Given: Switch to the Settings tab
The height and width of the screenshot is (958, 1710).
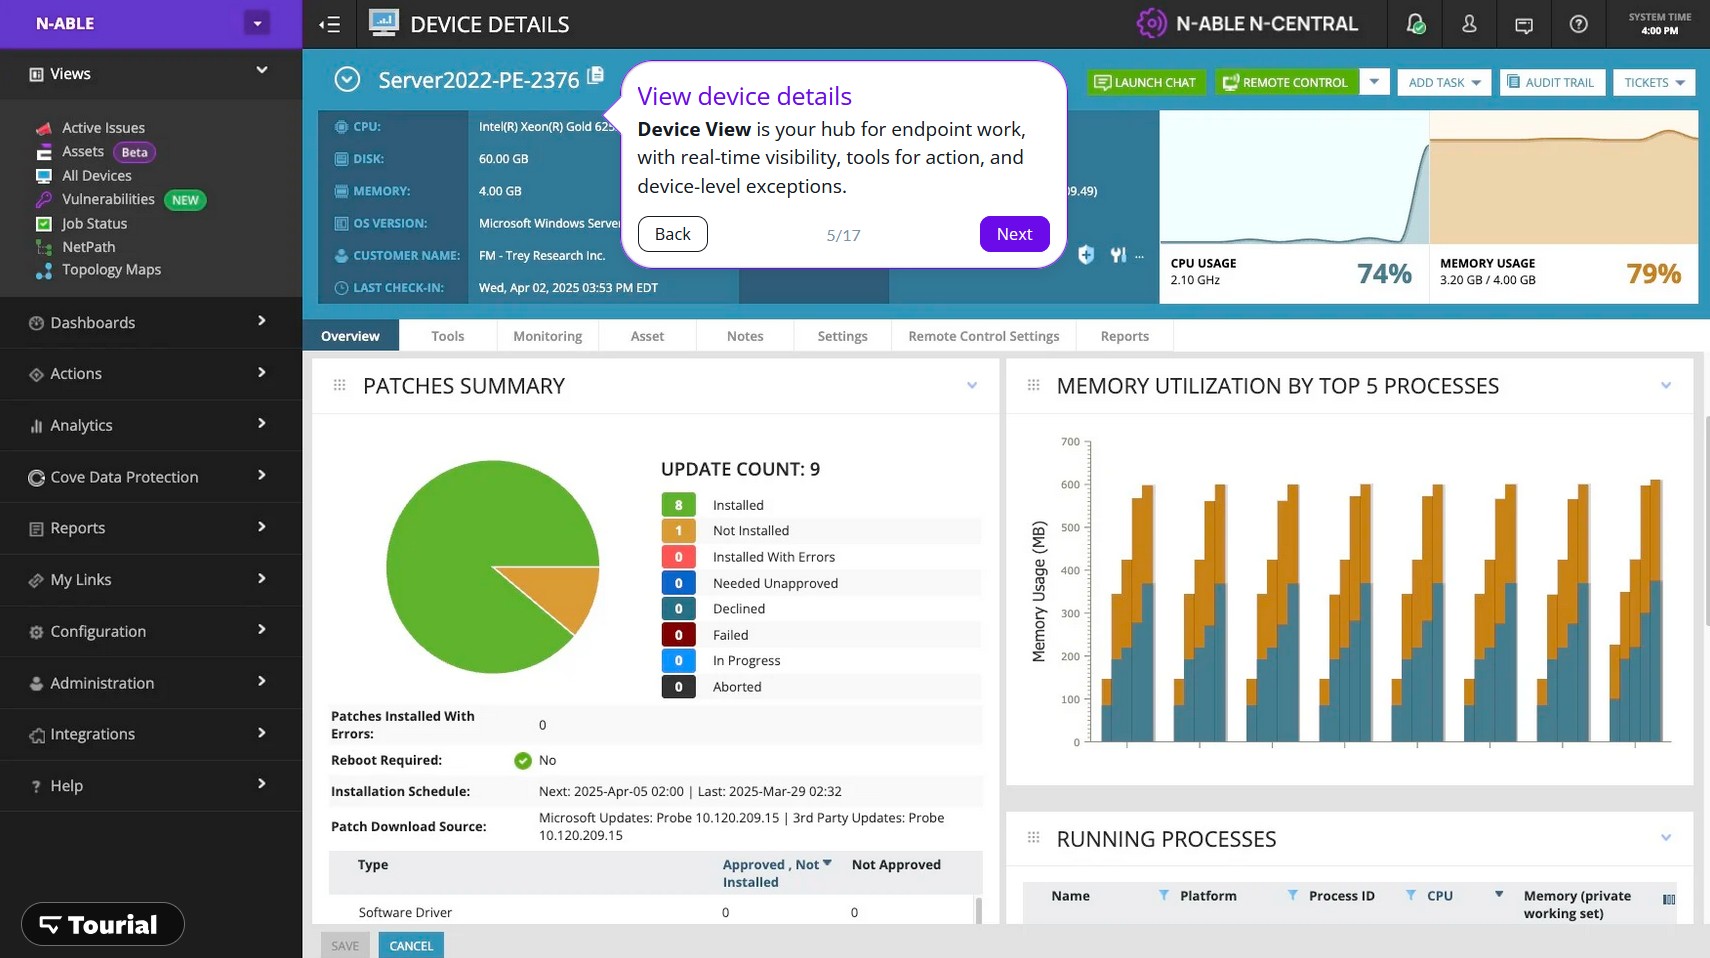Looking at the screenshot, I should (x=842, y=336).
